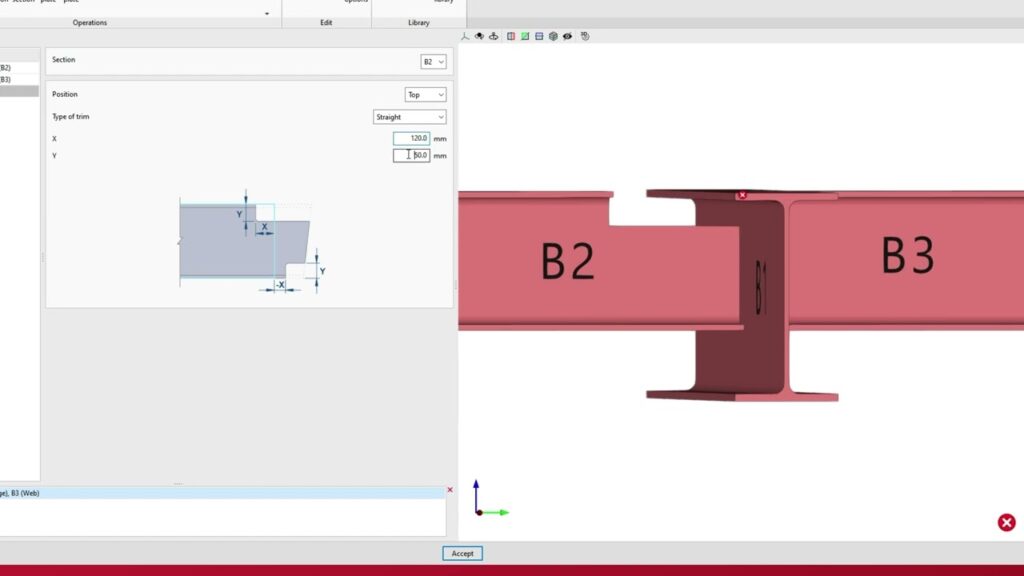Click the red X marker on the beam
The height and width of the screenshot is (576, 1024).
(742, 195)
